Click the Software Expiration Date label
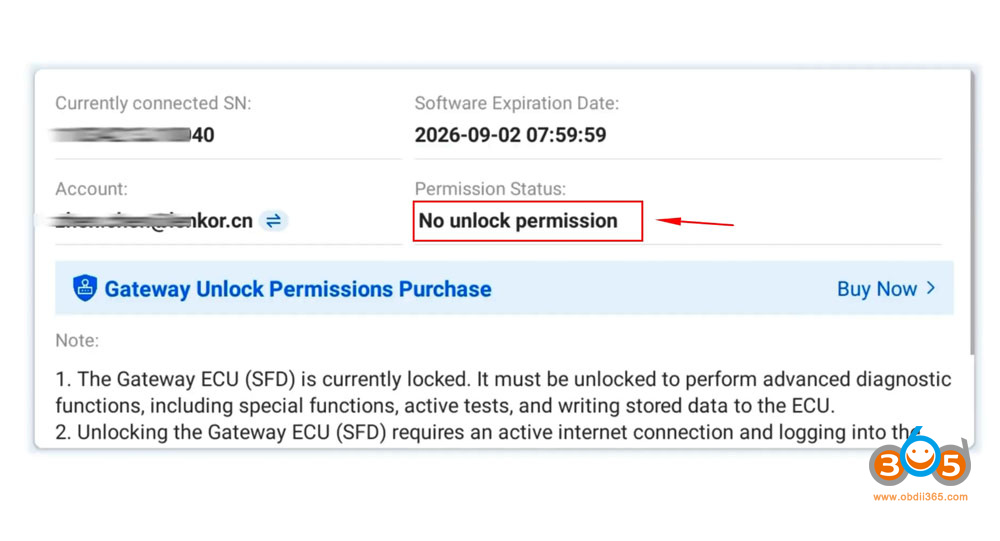The image size is (1000, 541). pyautogui.click(x=516, y=103)
